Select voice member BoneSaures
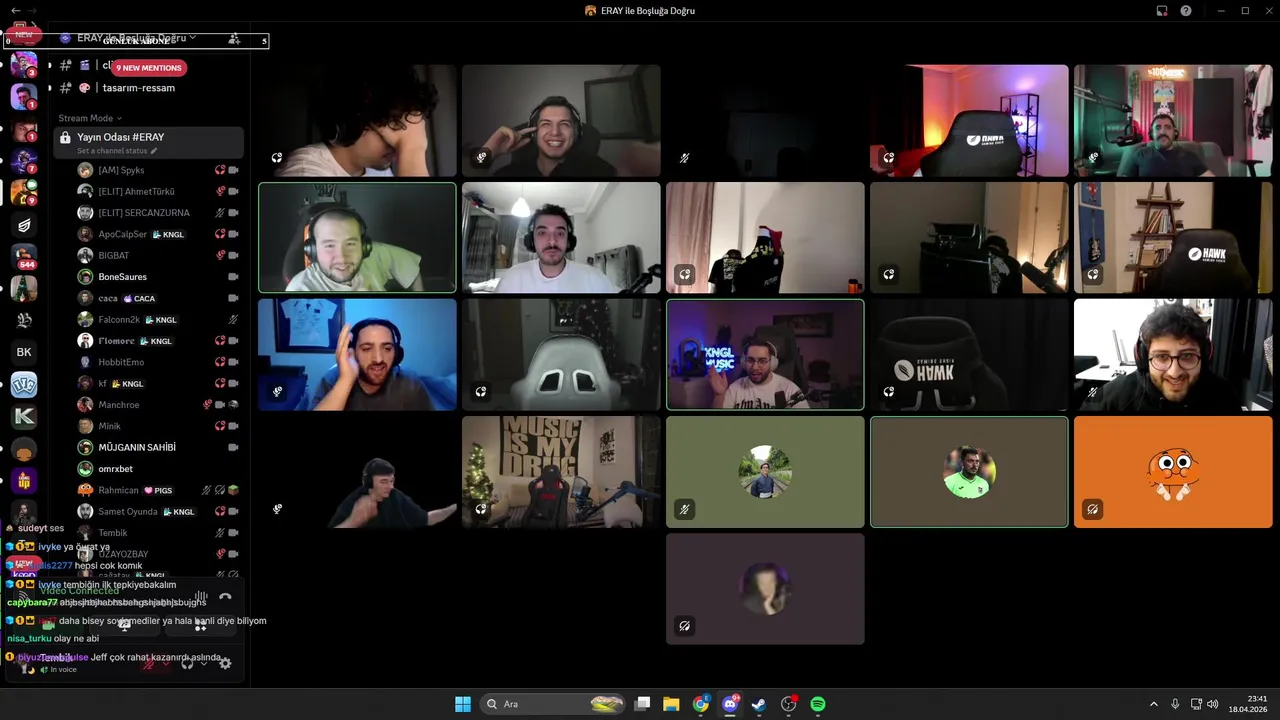Screen dimensions: 1280x720 point(158,277)
